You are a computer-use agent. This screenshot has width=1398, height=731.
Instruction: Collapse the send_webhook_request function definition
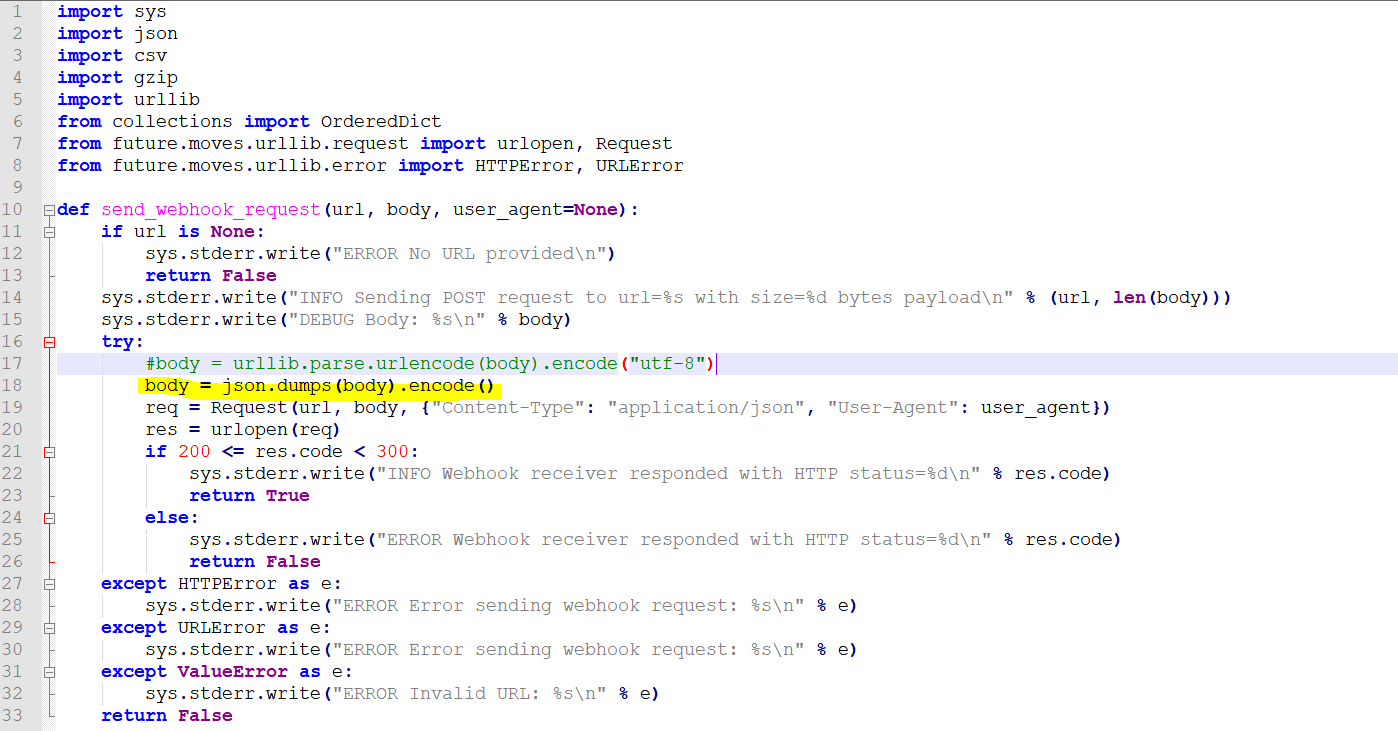tap(47, 209)
